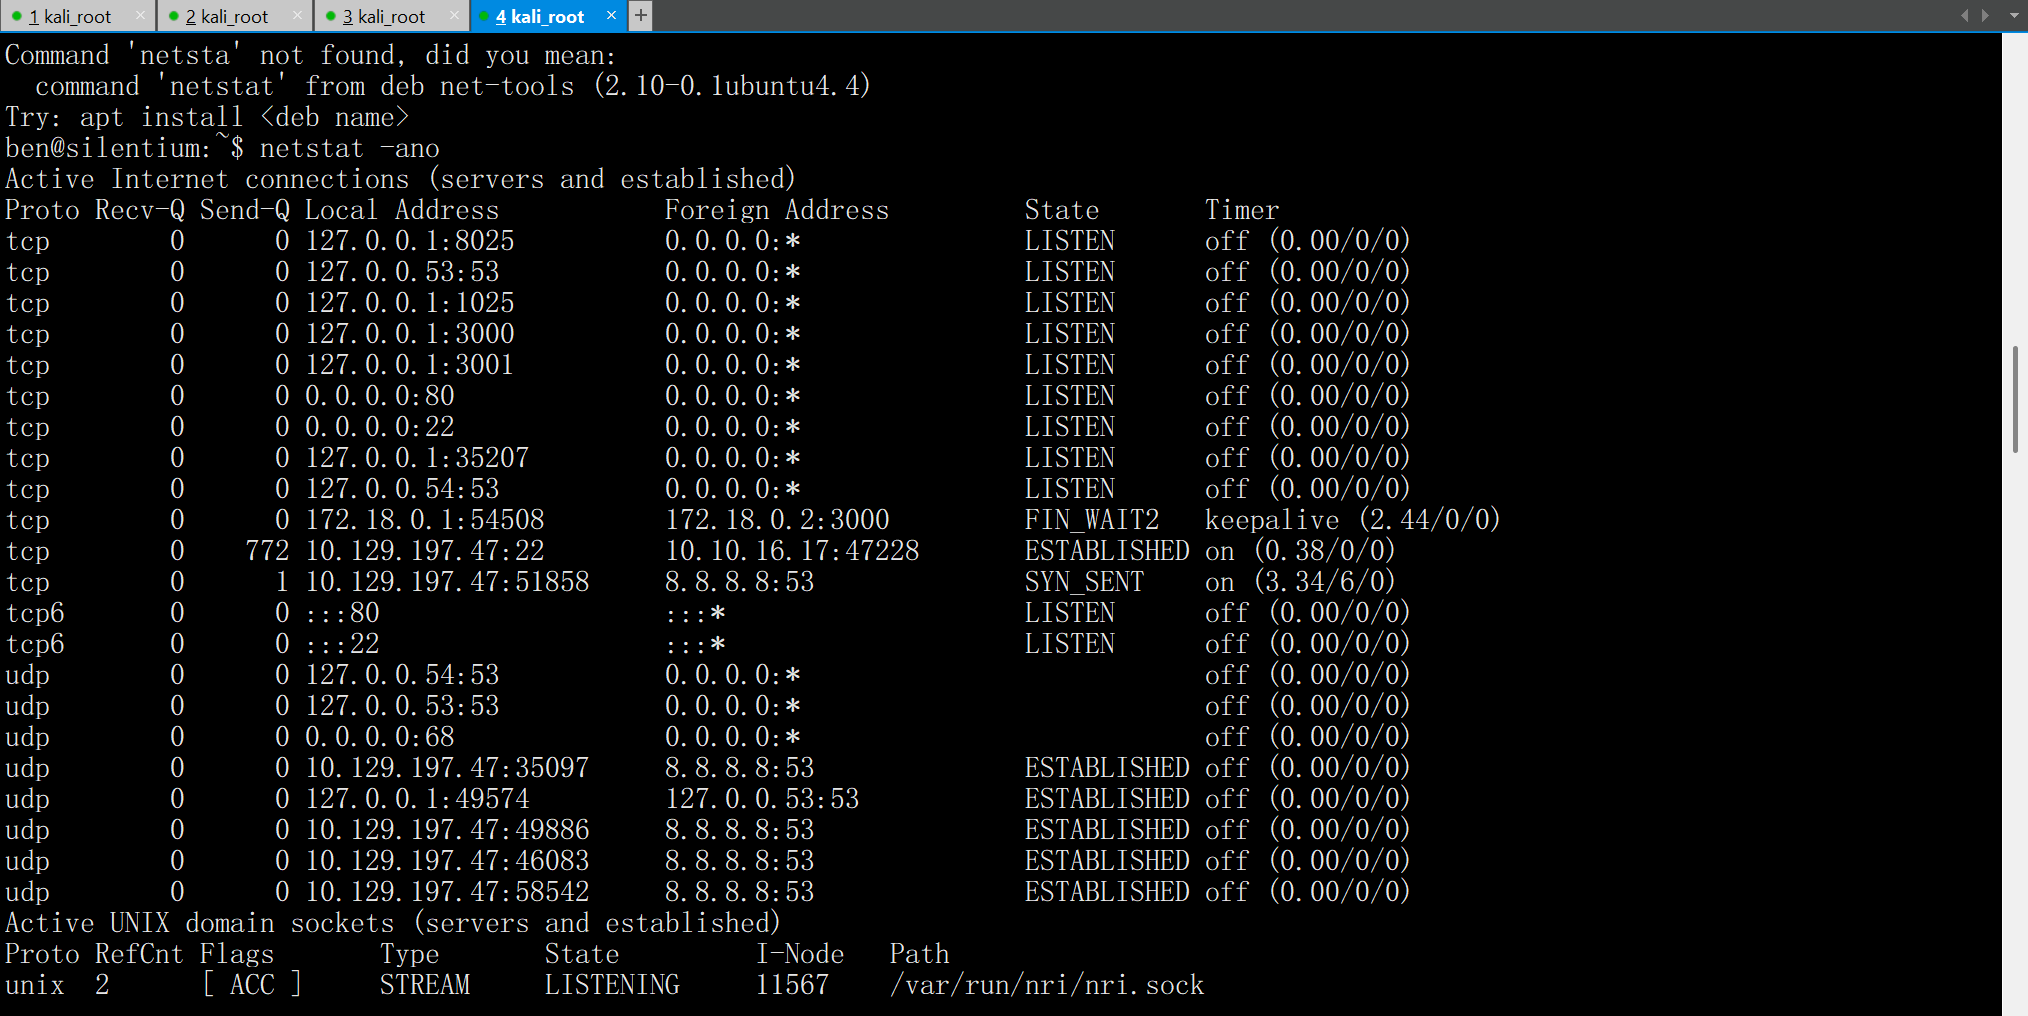Screen dimensions: 2028x1016
Task: Click the 'netstat -ano' command text
Action: click(349, 148)
